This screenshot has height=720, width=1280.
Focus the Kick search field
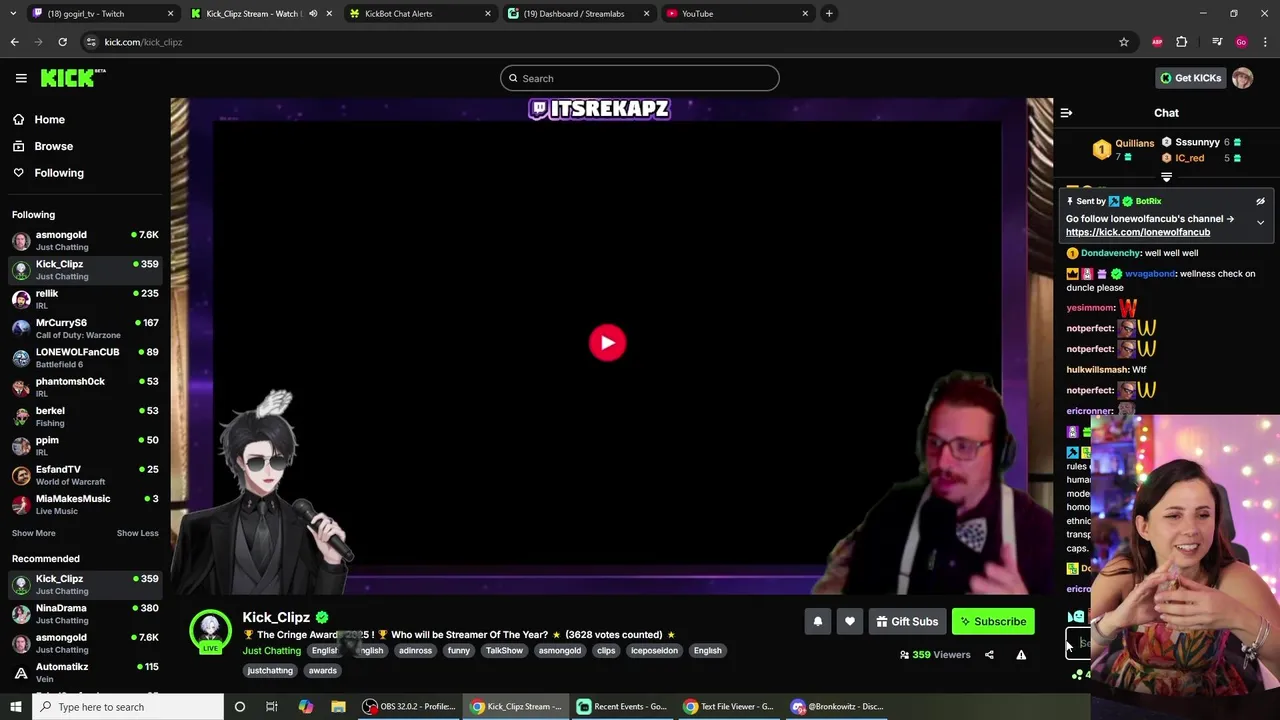[x=640, y=78]
